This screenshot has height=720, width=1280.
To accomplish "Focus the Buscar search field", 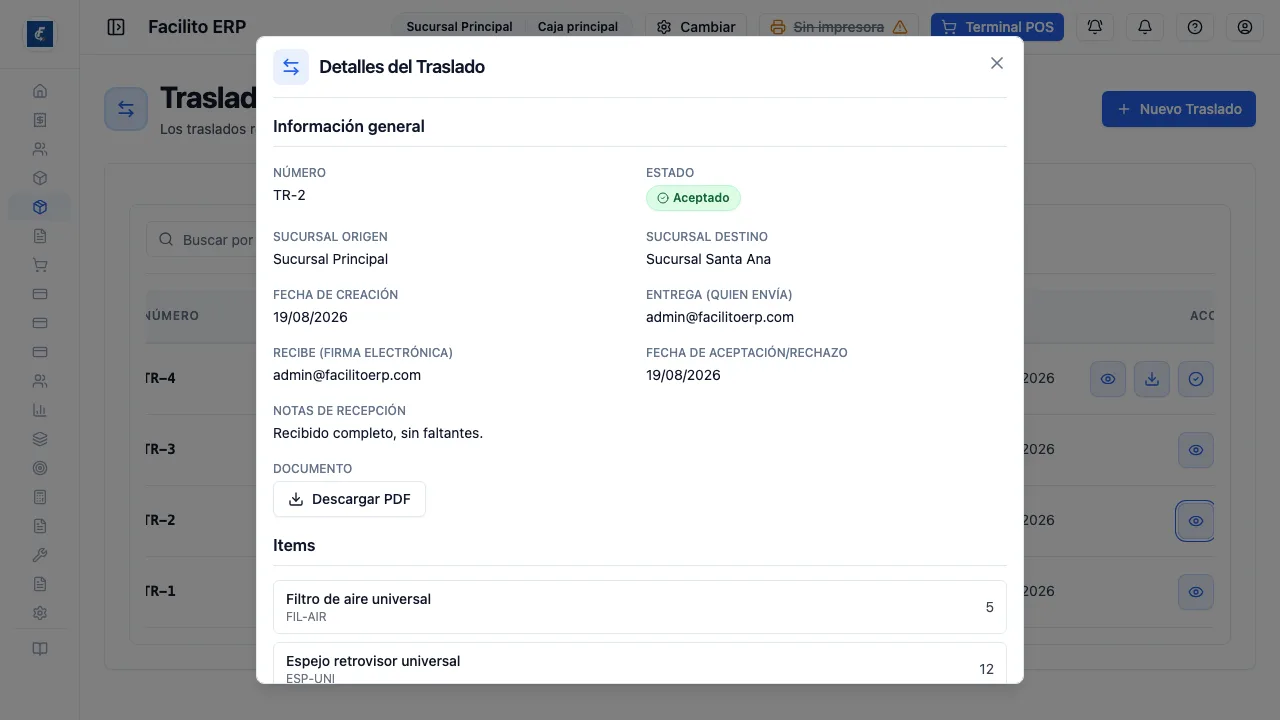I will point(200,240).
